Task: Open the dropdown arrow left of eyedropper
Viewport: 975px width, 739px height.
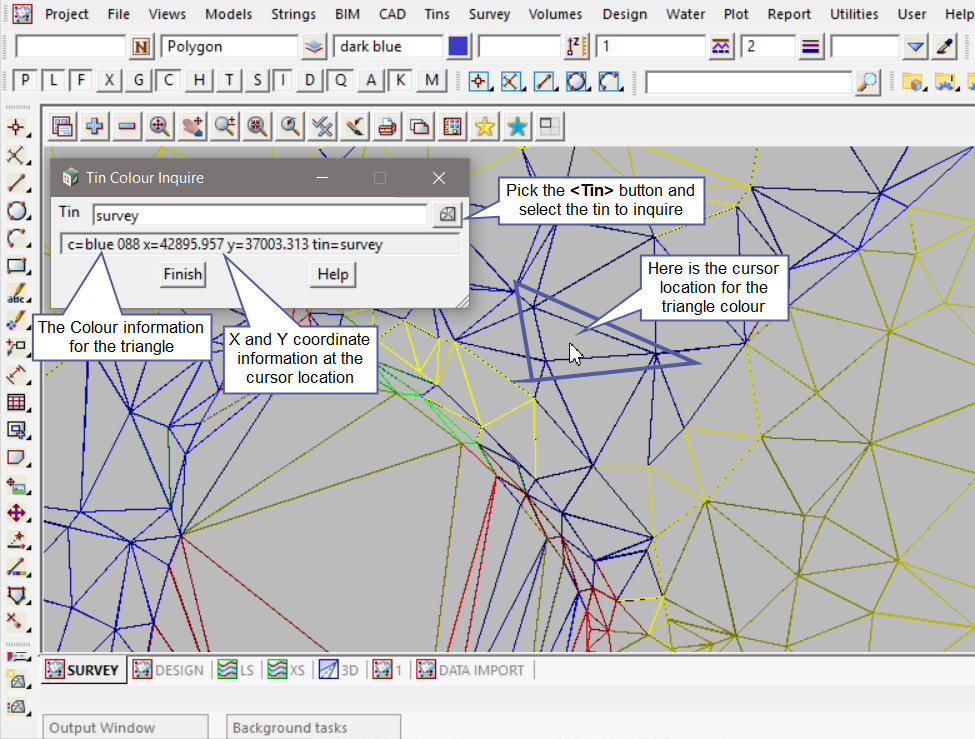Action: (915, 47)
